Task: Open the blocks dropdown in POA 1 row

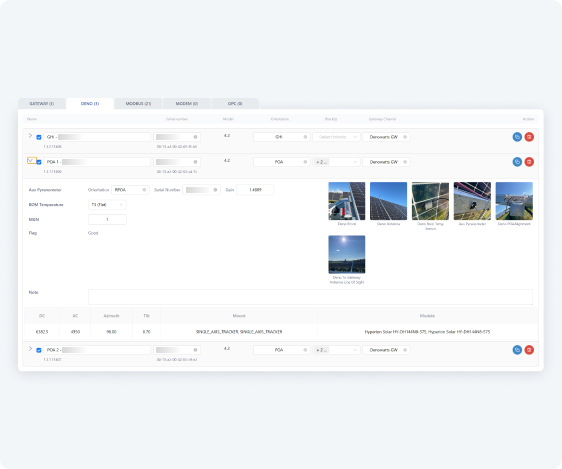Action: tap(336, 162)
